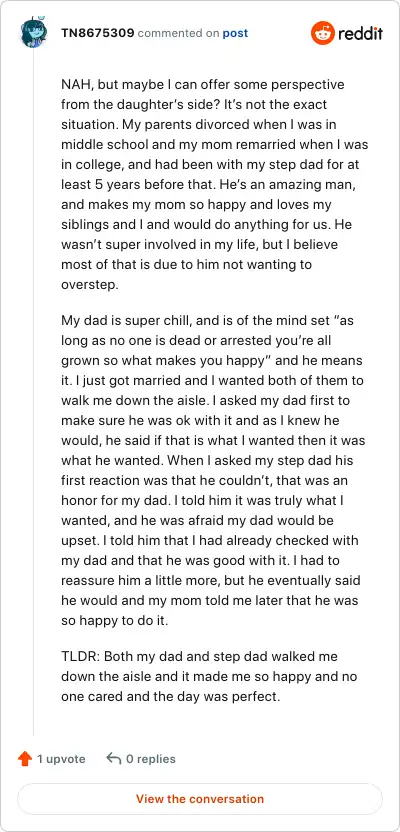Open "View the conversation" button
This screenshot has width=400, height=832.
click(x=200, y=799)
